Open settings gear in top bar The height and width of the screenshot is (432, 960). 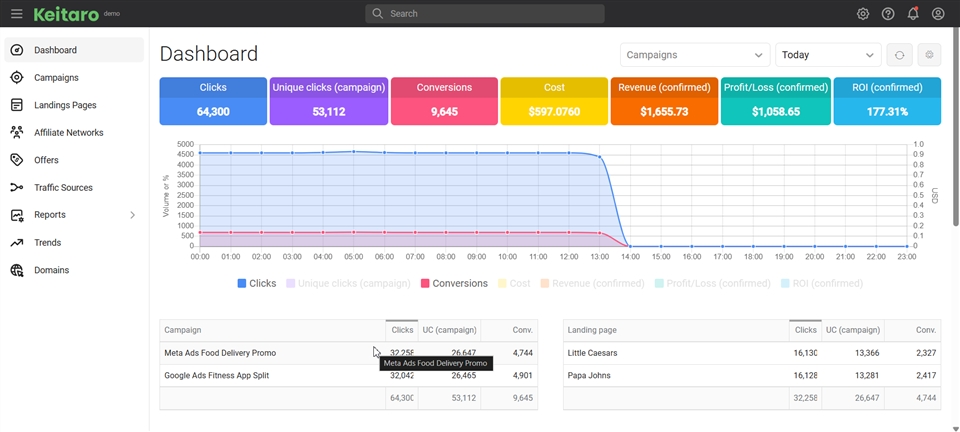863,14
